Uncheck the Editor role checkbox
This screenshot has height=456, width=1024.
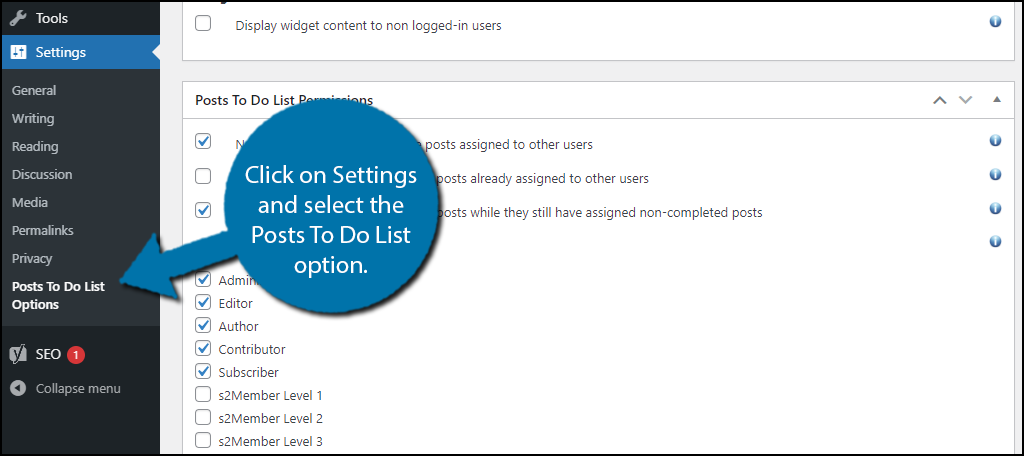tap(203, 302)
